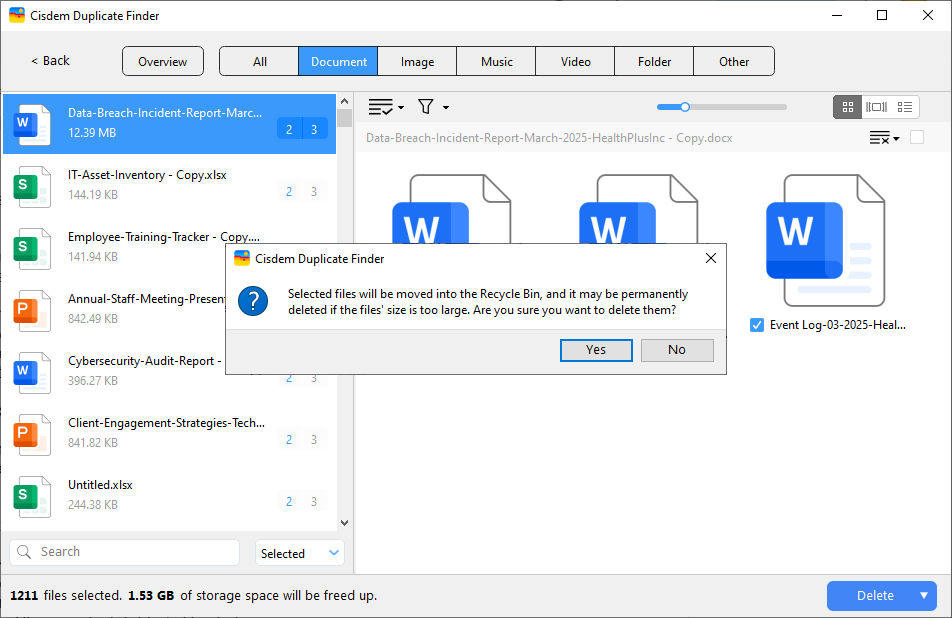Switch to comparison view mode
This screenshot has width=952, height=618.
coord(876,107)
